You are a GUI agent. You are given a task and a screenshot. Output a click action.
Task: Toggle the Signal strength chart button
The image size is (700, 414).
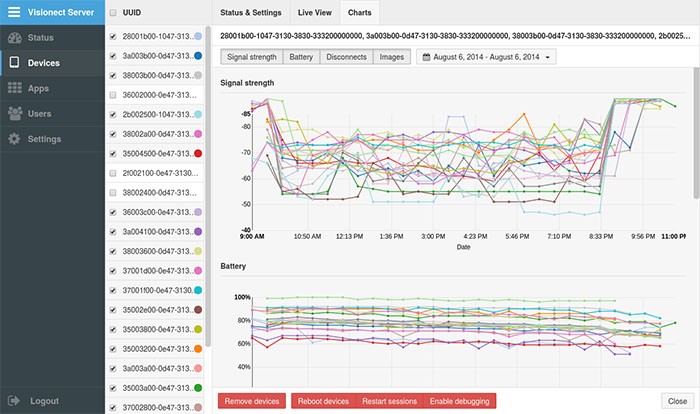[251, 57]
